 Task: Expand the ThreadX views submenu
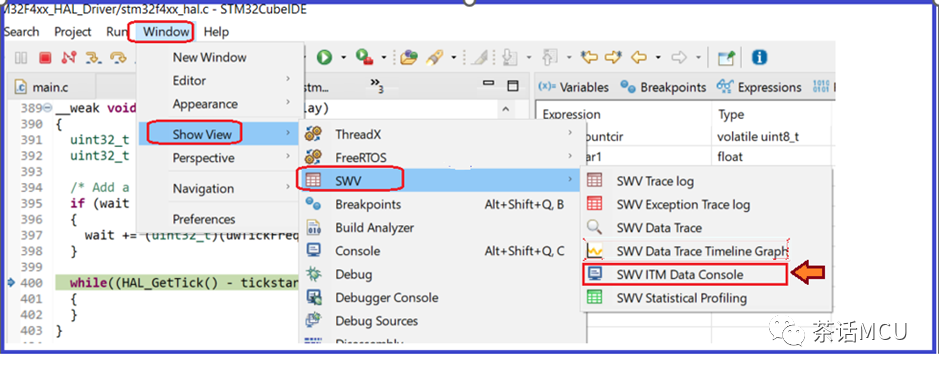440,134
